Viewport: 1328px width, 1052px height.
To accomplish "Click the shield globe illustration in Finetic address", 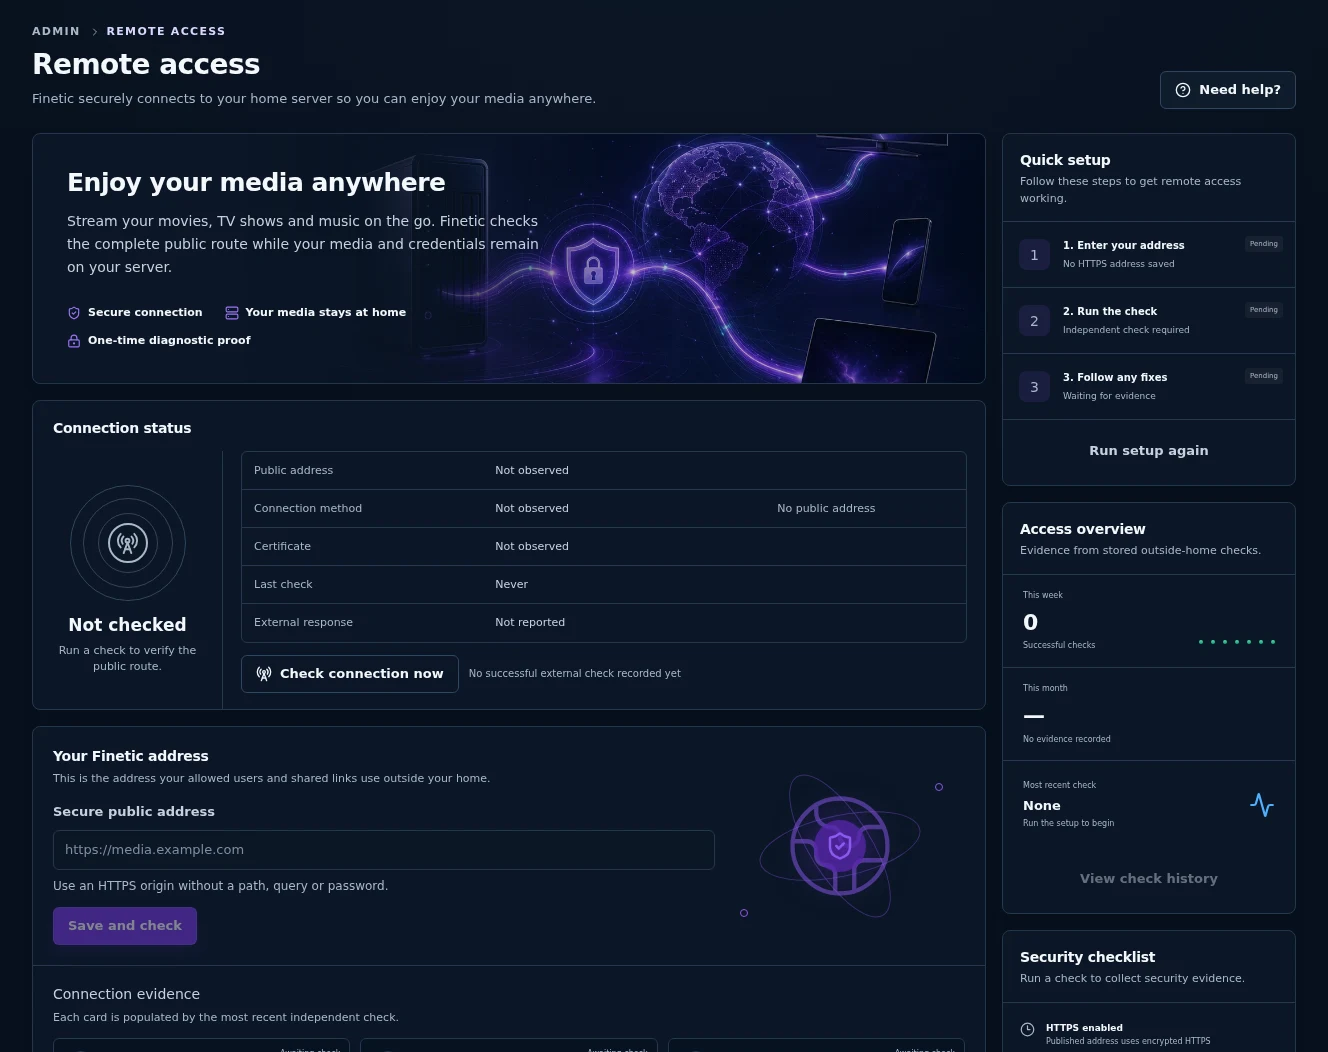I will point(840,847).
